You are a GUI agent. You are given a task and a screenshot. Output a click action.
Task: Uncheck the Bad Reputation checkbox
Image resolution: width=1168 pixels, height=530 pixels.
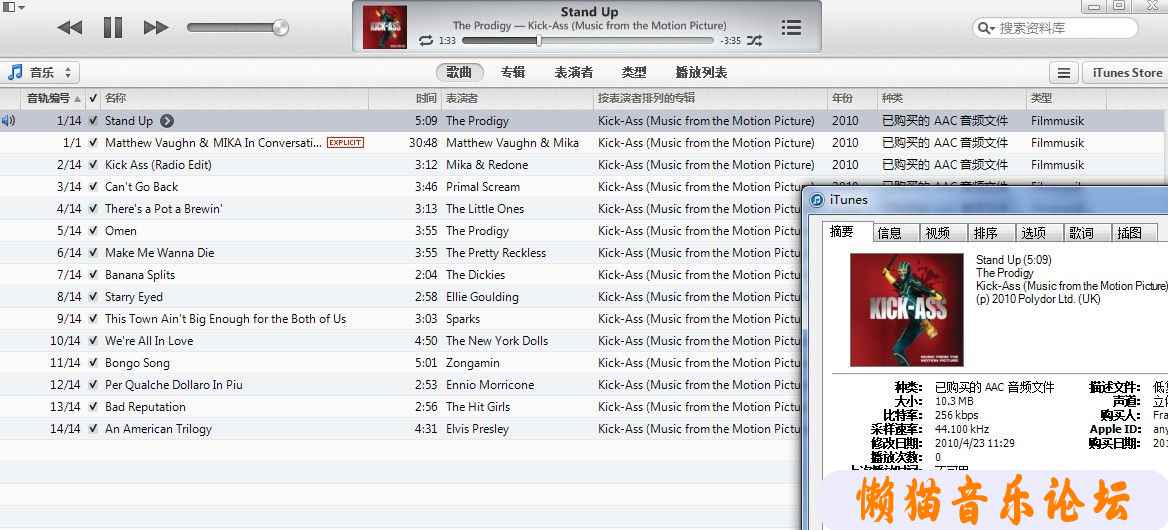tap(93, 407)
